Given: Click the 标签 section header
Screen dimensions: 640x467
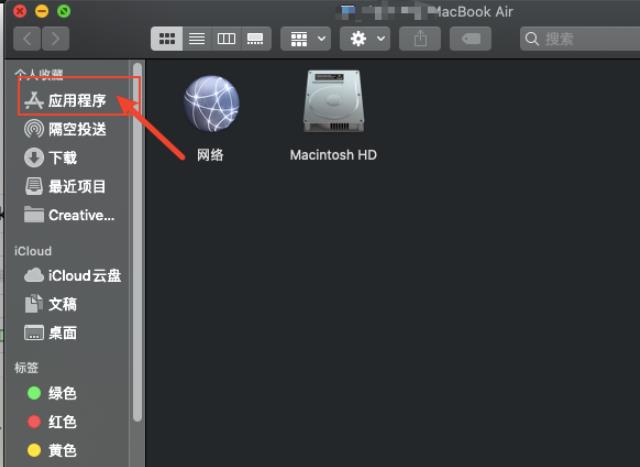Looking at the screenshot, I should pos(27,368).
